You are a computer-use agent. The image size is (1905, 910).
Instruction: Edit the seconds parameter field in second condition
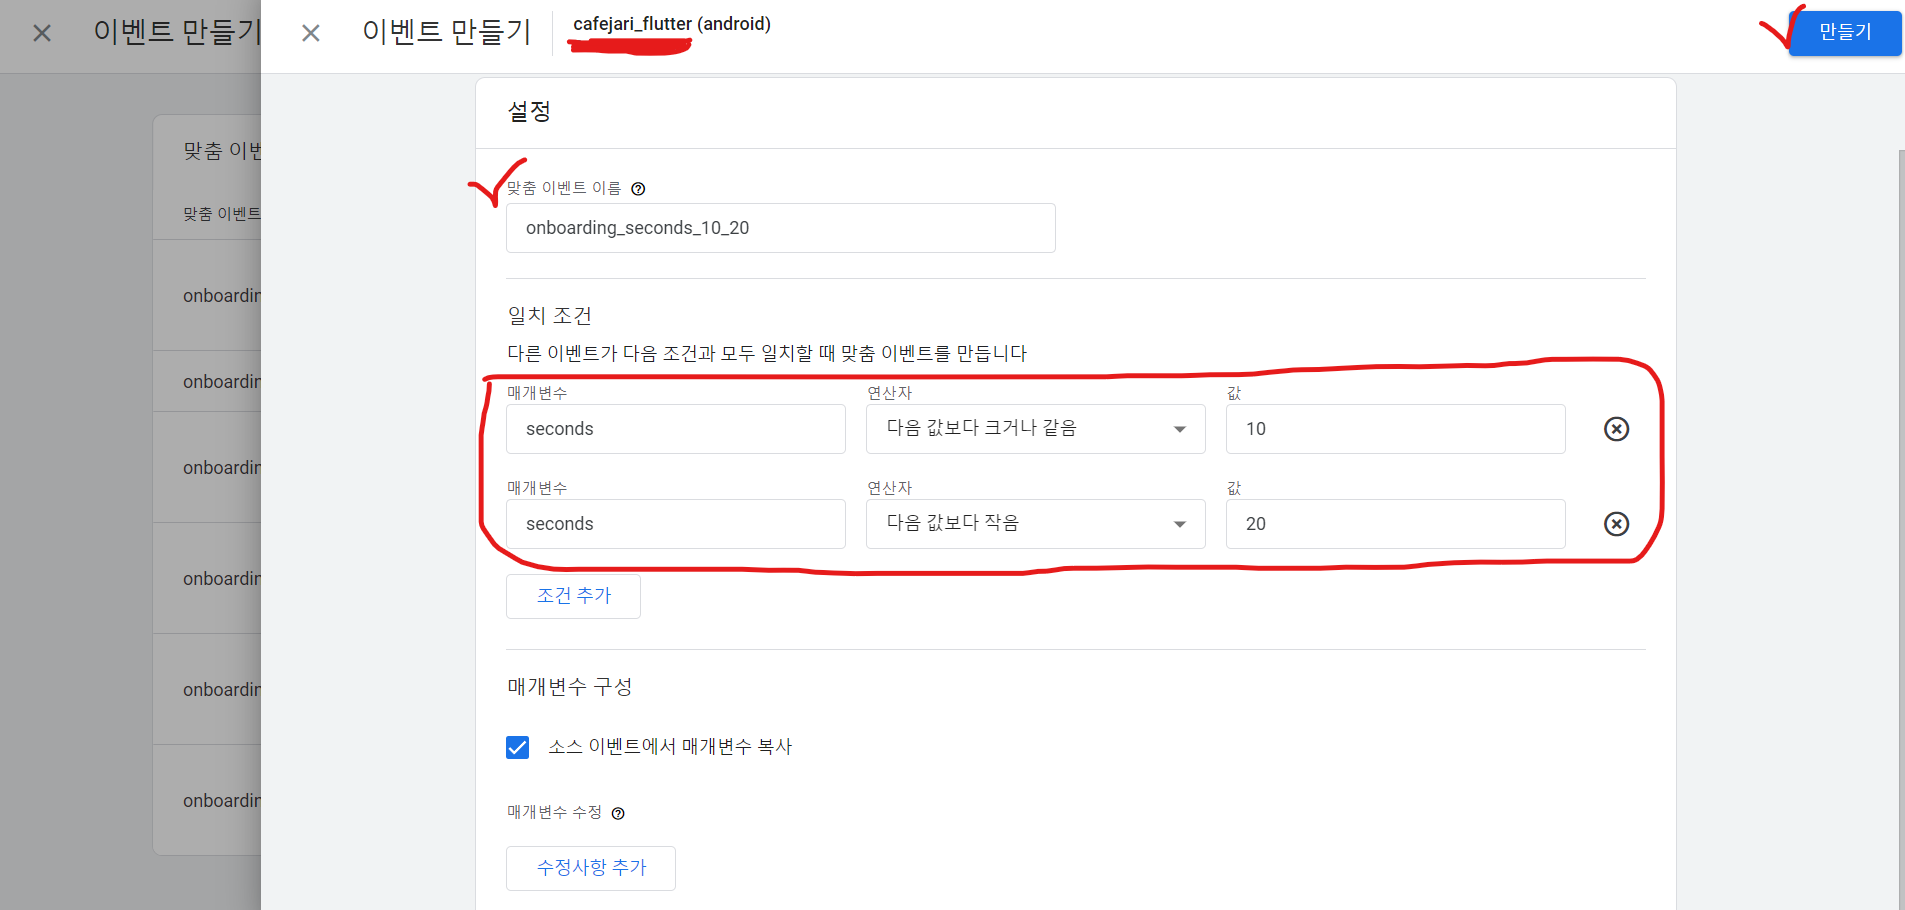point(675,524)
